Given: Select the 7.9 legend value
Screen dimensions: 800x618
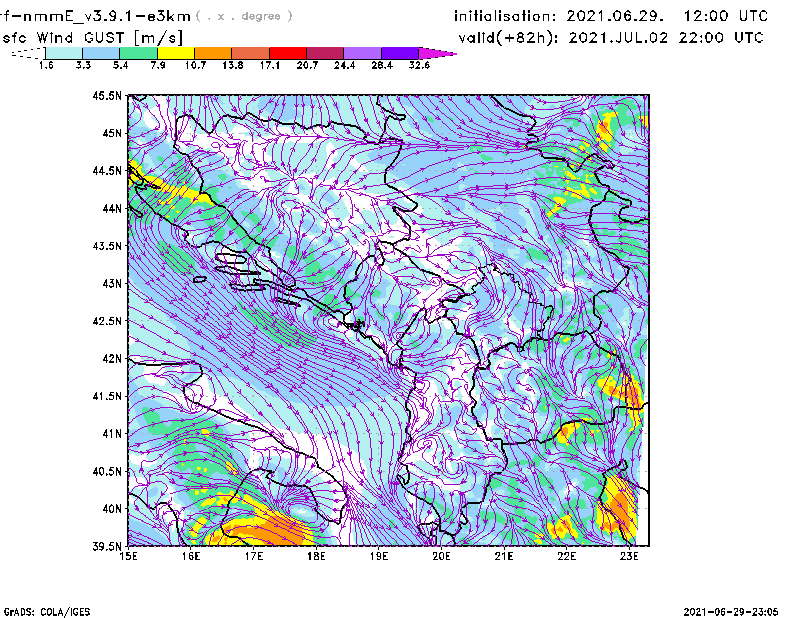Looking at the screenshot, I should tap(158, 65).
